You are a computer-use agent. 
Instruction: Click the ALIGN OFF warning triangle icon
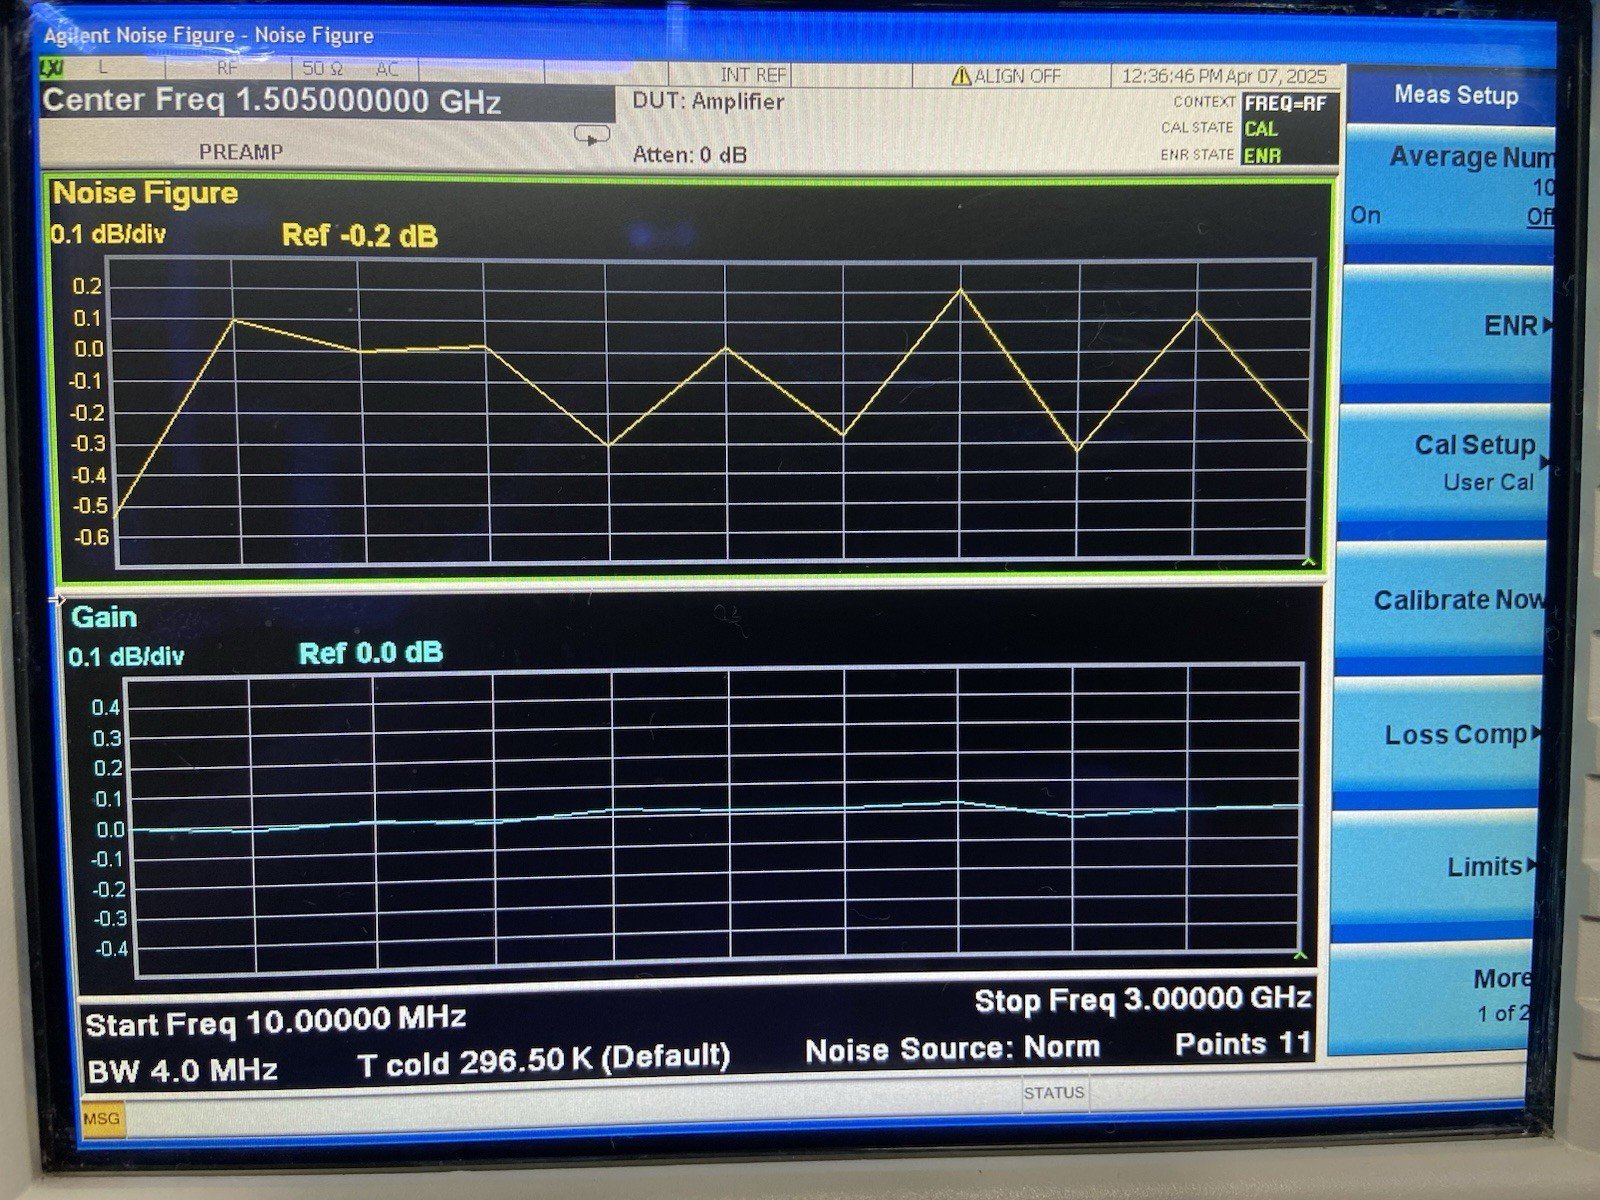coord(961,76)
